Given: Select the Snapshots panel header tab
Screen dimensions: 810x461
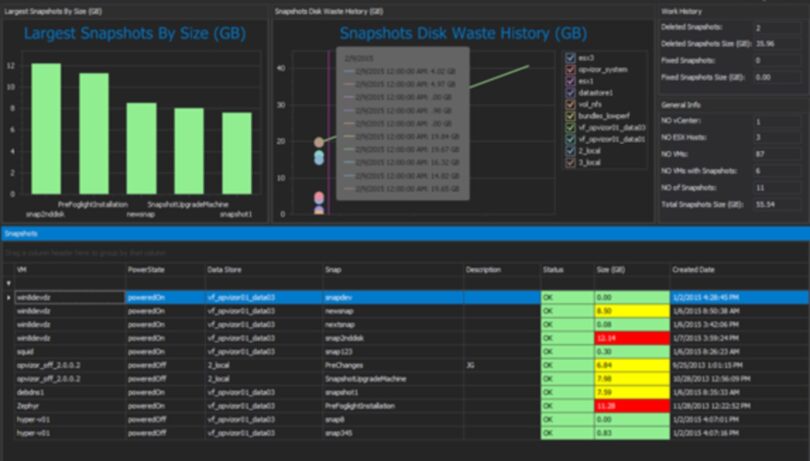Looking at the screenshot, I should tap(21, 234).
